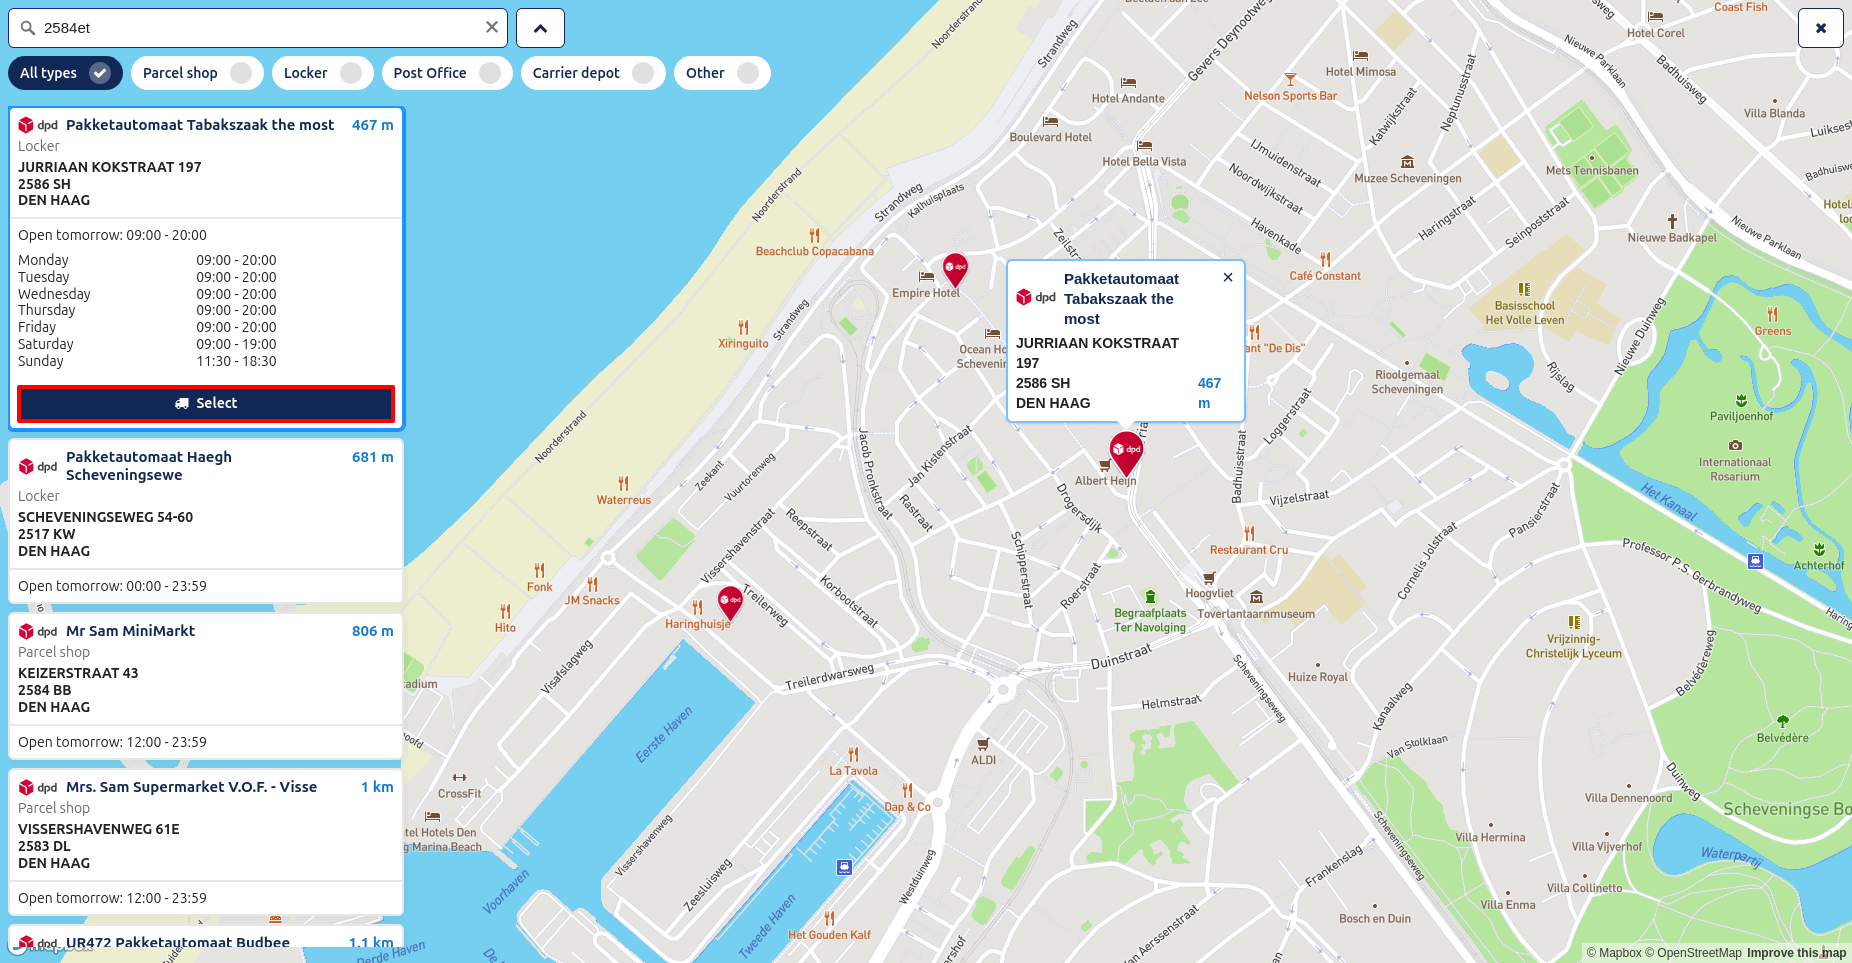The width and height of the screenshot is (1852, 963).
Task: Click the Beachclub Copacabana restaurant icon
Action: [x=814, y=236]
